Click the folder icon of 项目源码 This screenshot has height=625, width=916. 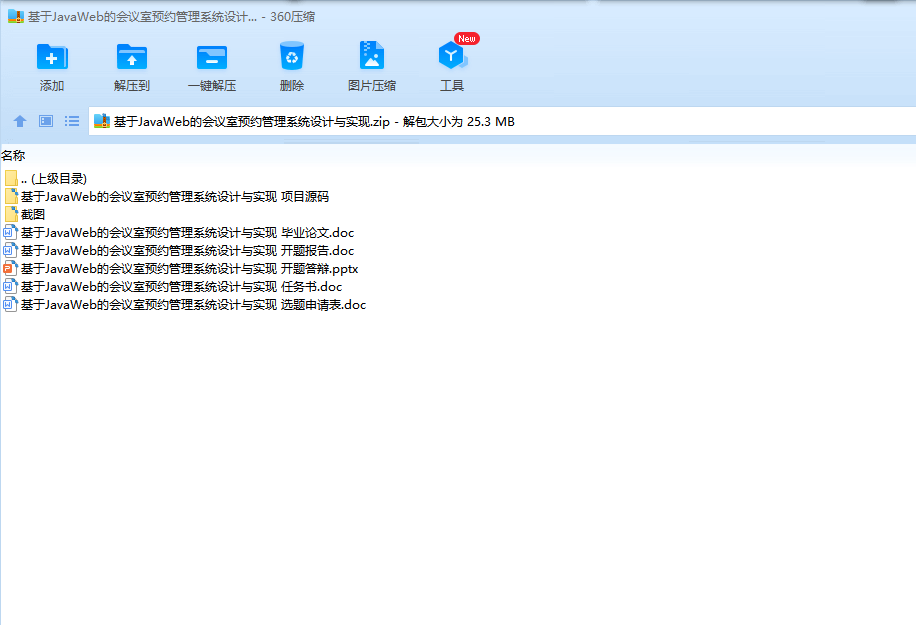pyautogui.click(x=11, y=196)
